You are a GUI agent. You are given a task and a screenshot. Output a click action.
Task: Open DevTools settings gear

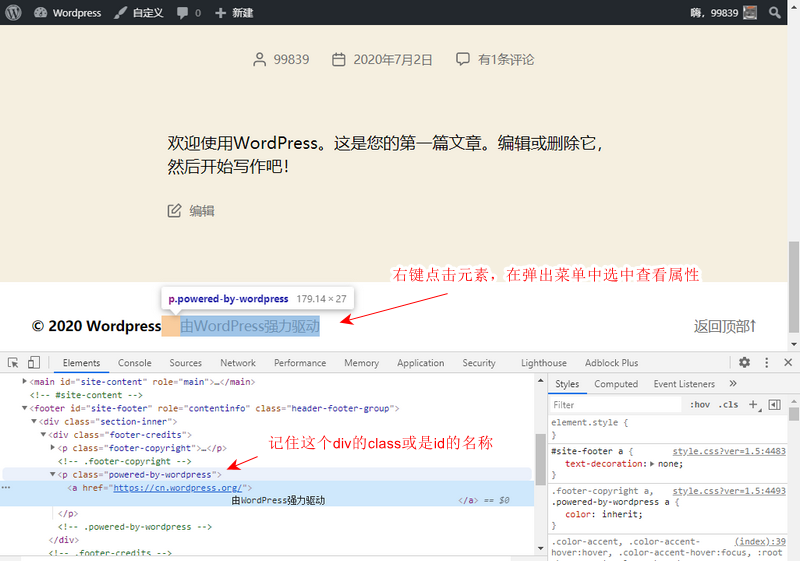(744, 362)
